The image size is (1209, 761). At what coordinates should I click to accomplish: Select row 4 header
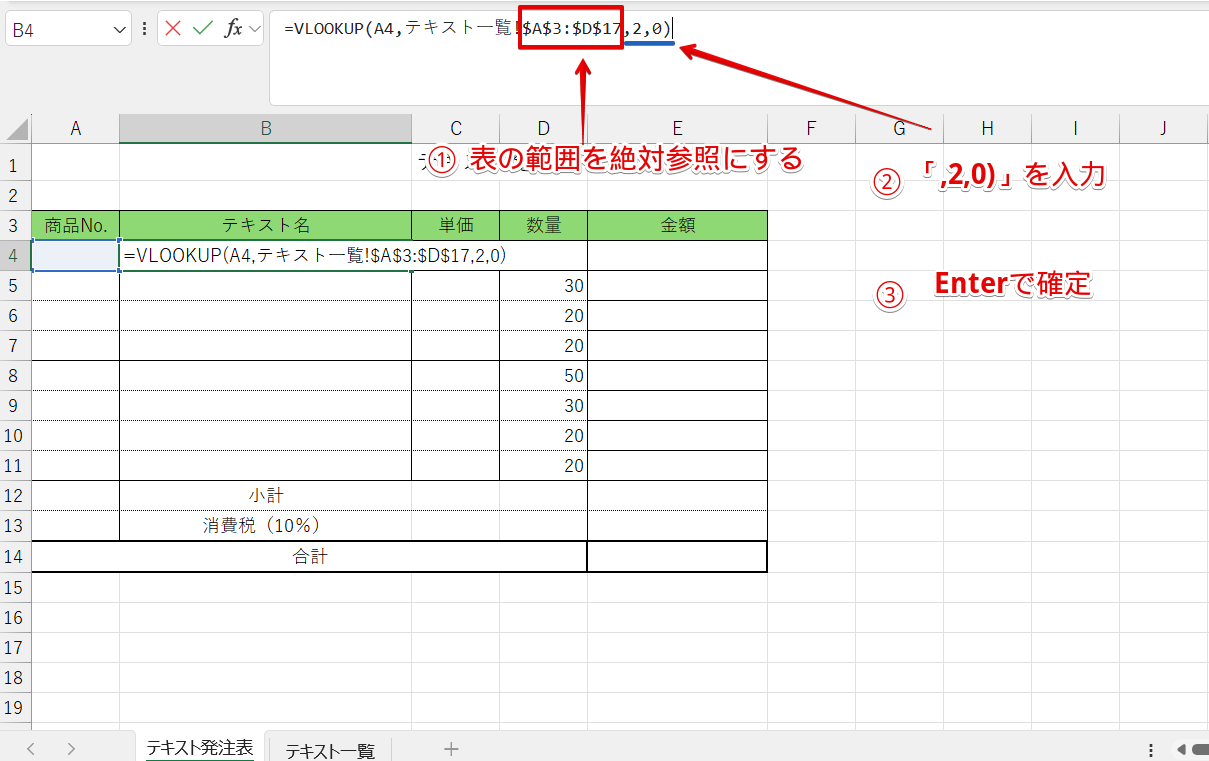tap(15, 255)
